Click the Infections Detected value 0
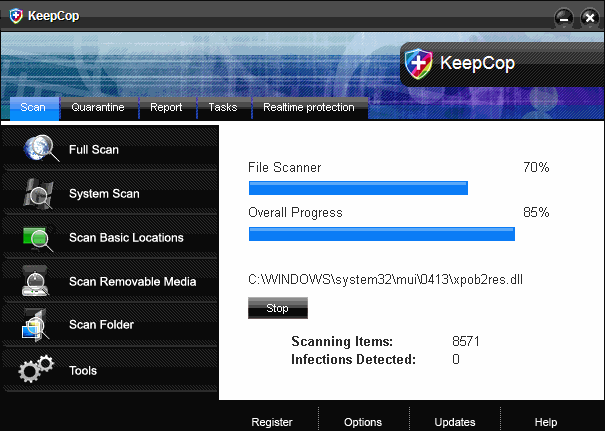Image resolution: width=605 pixels, height=431 pixels. [x=456, y=360]
